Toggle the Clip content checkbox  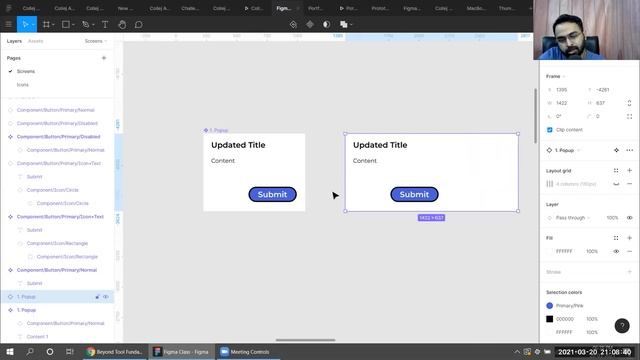click(550, 130)
